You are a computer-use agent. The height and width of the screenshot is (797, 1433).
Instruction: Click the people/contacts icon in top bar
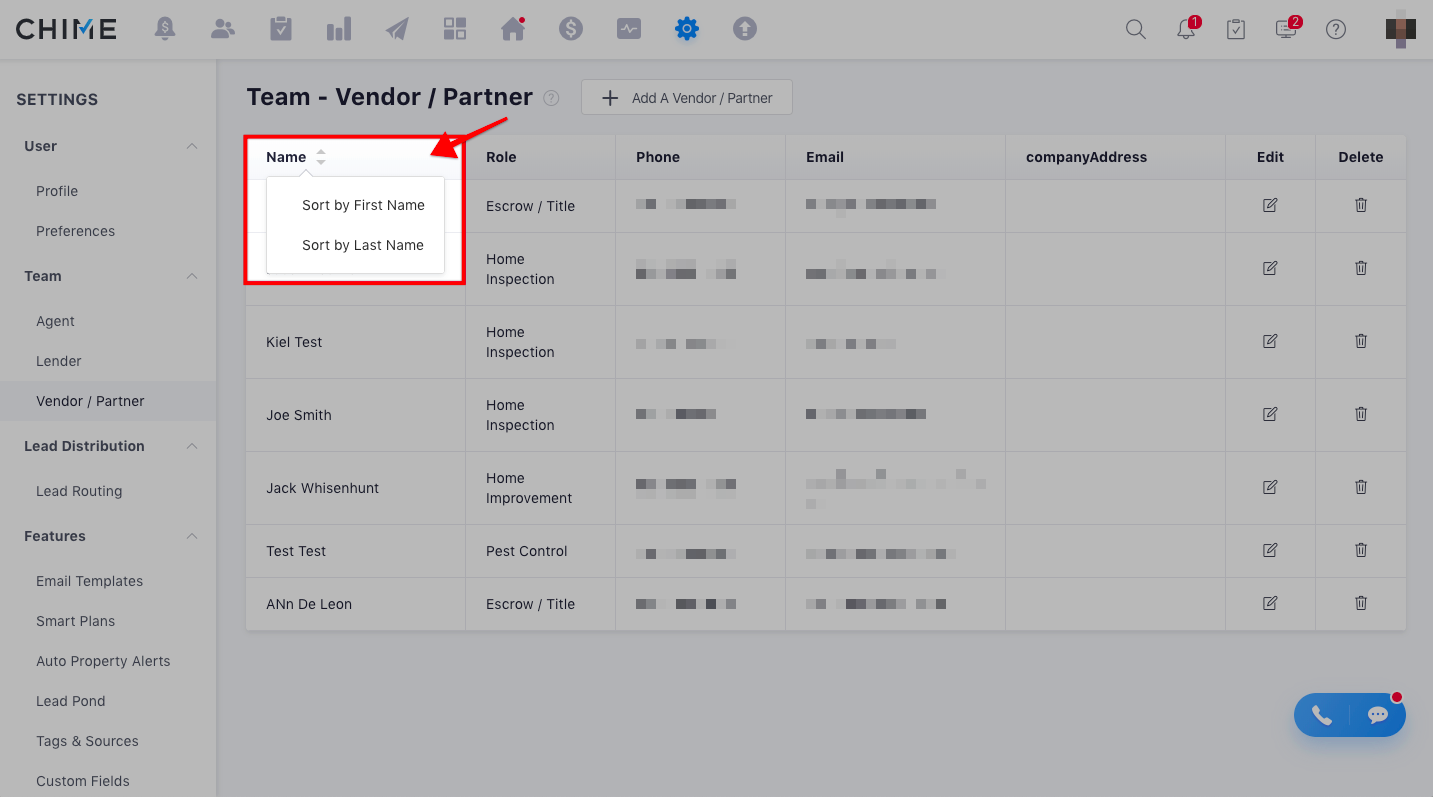click(x=223, y=29)
